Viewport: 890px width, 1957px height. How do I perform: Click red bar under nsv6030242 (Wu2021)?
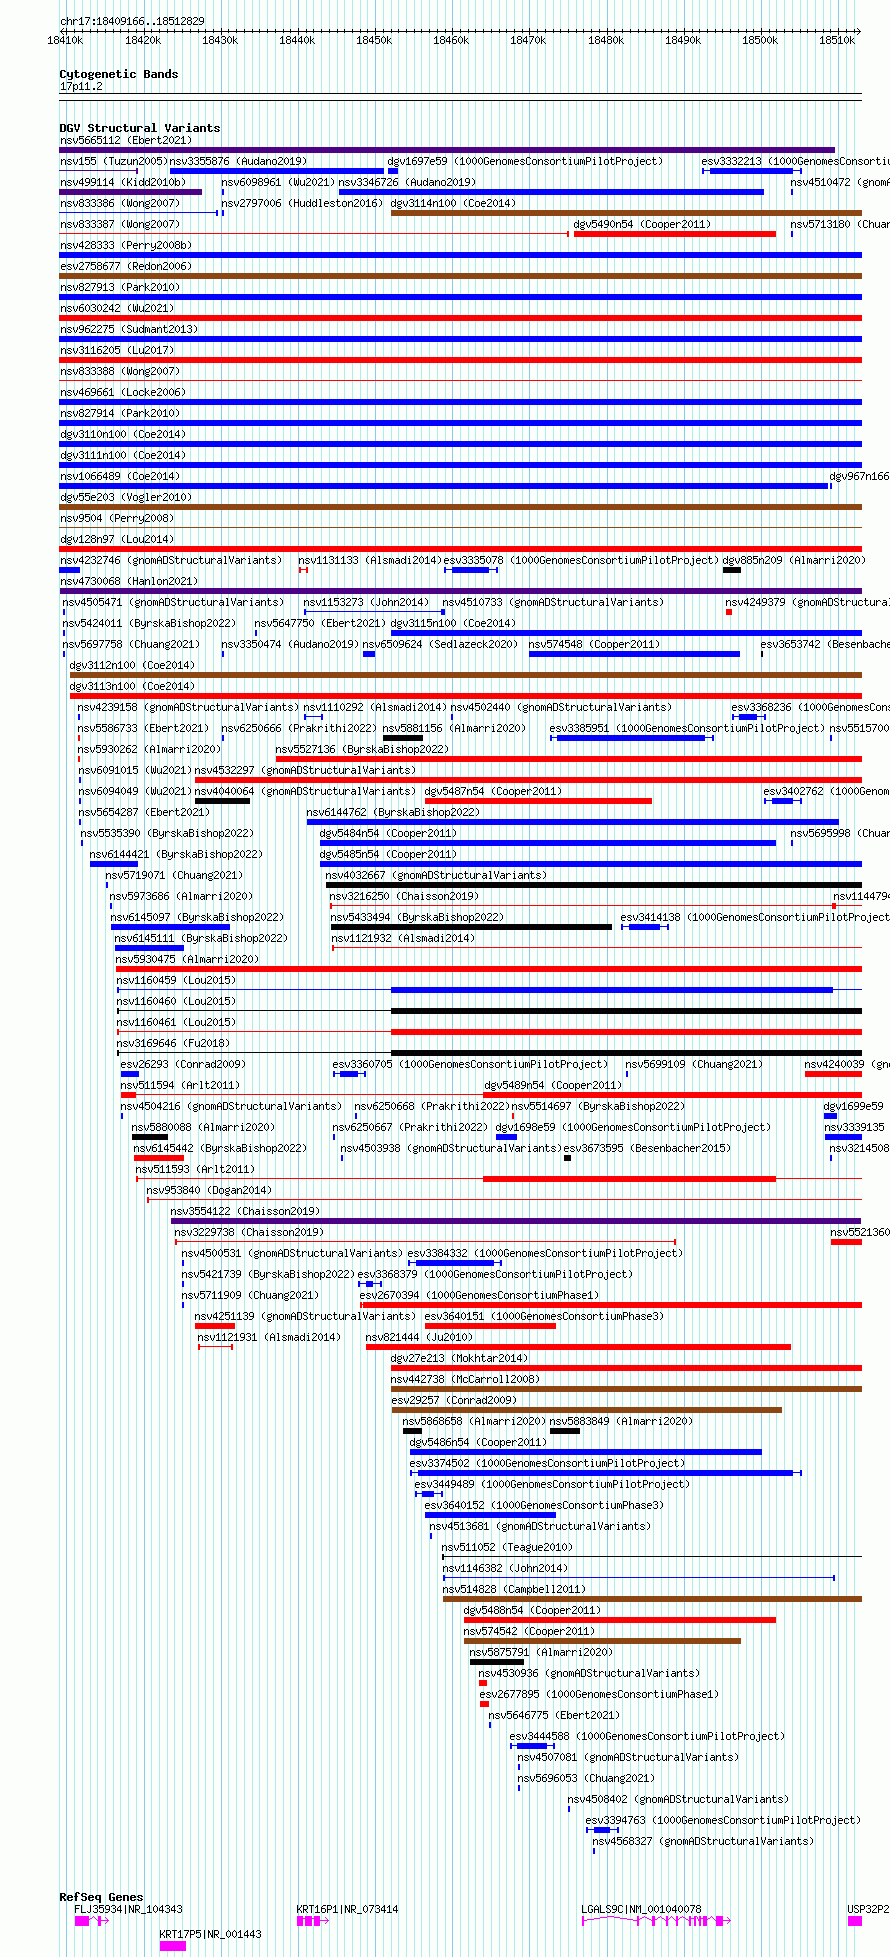tap(460, 318)
